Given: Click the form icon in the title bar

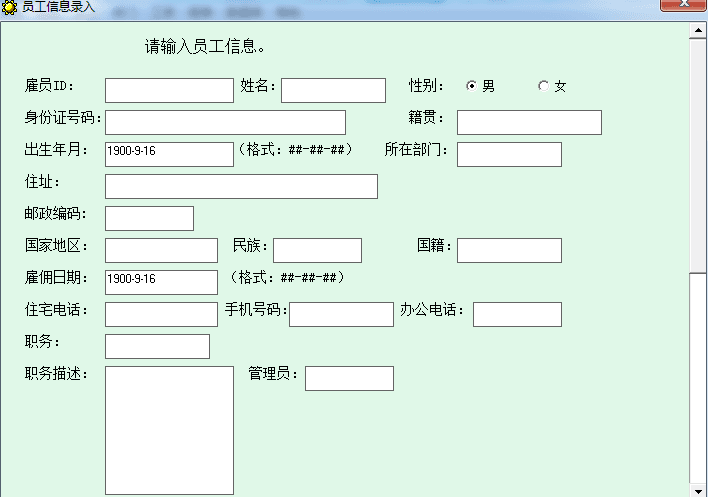Looking at the screenshot, I should click(9, 7).
